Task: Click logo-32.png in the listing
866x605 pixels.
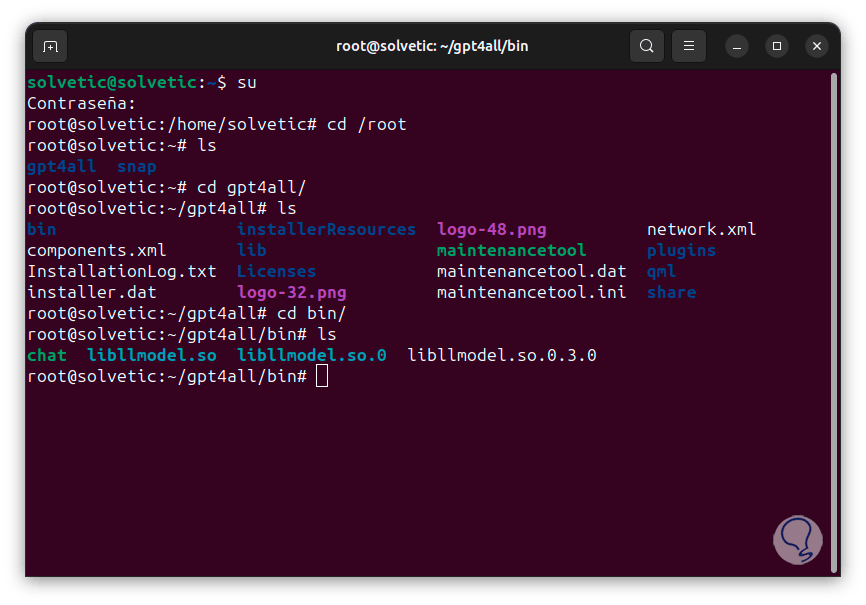Action: (292, 292)
